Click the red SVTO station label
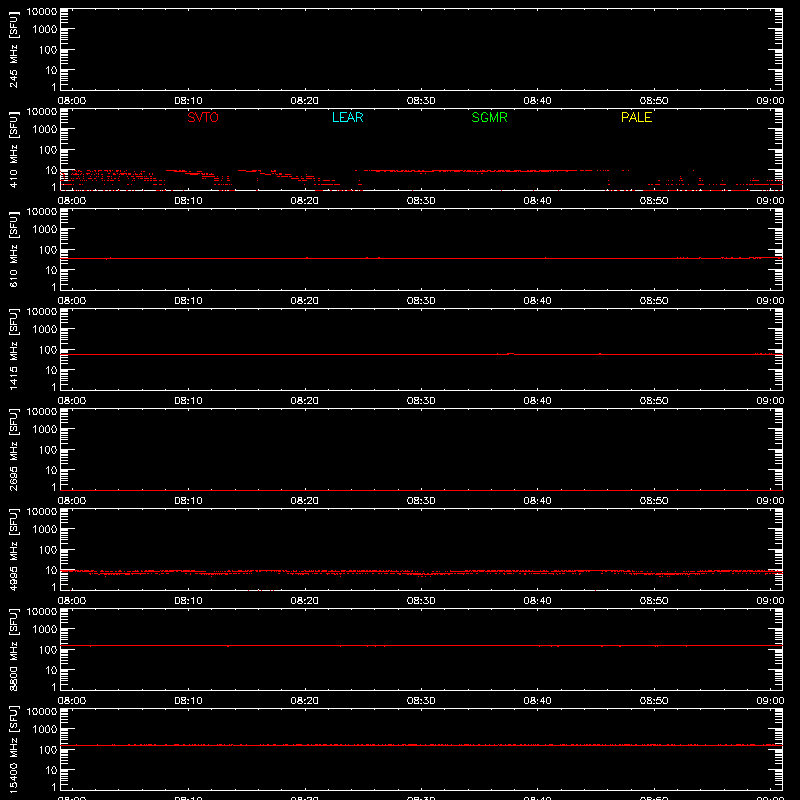 click(203, 117)
